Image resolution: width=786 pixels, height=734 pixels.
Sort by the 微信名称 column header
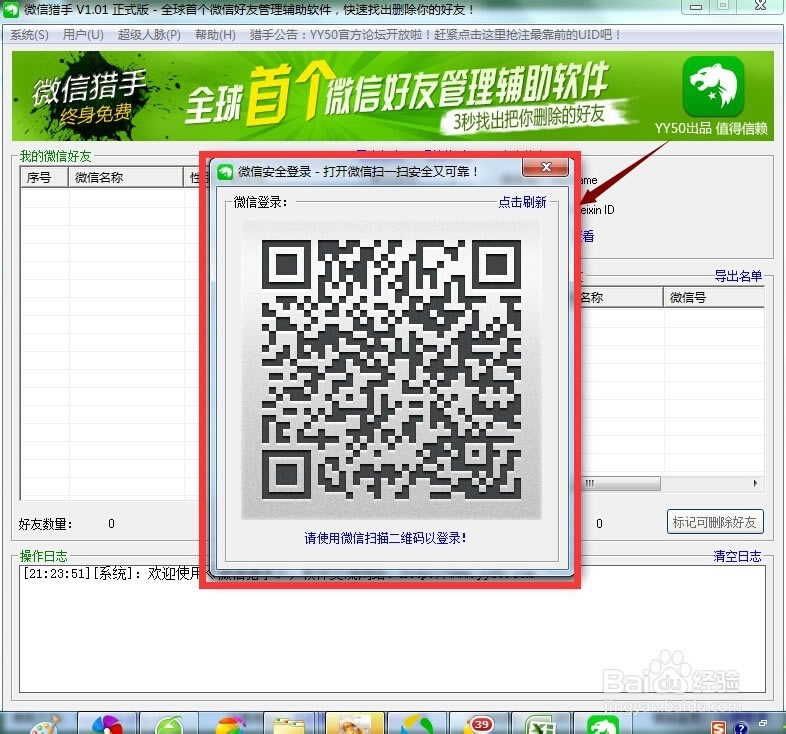point(125,177)
